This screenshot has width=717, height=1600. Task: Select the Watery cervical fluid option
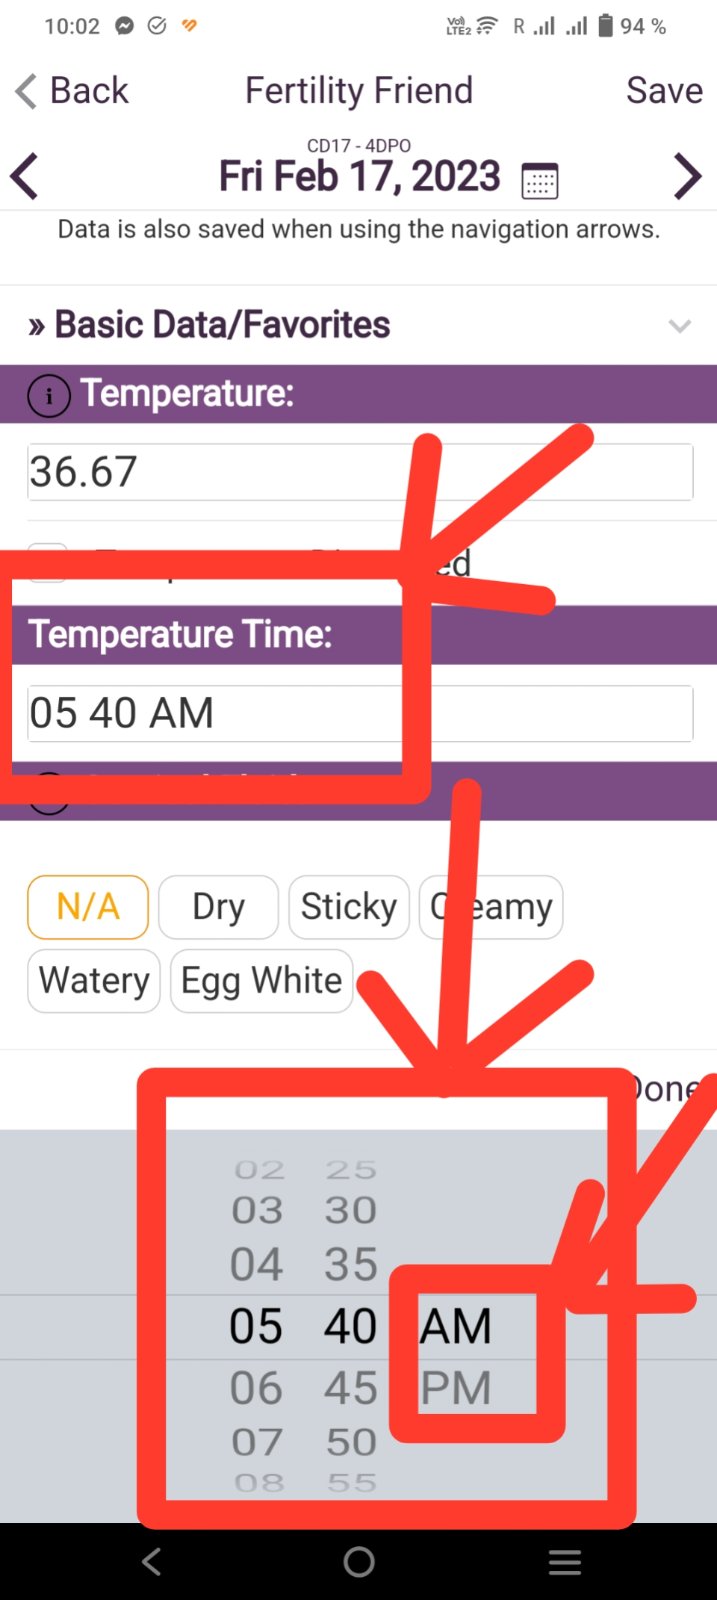94,981
